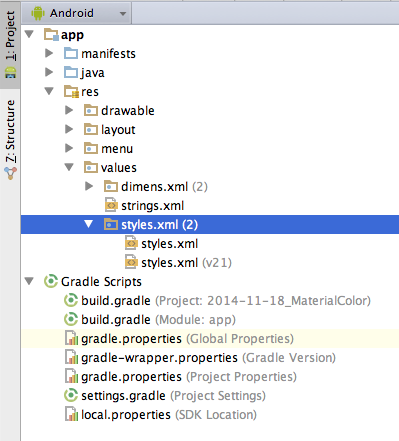This screenshot has width=399, height=441.
Task: Click the Gradle Scripts icon
Action: pyautogui.click(x=51, y=282)
